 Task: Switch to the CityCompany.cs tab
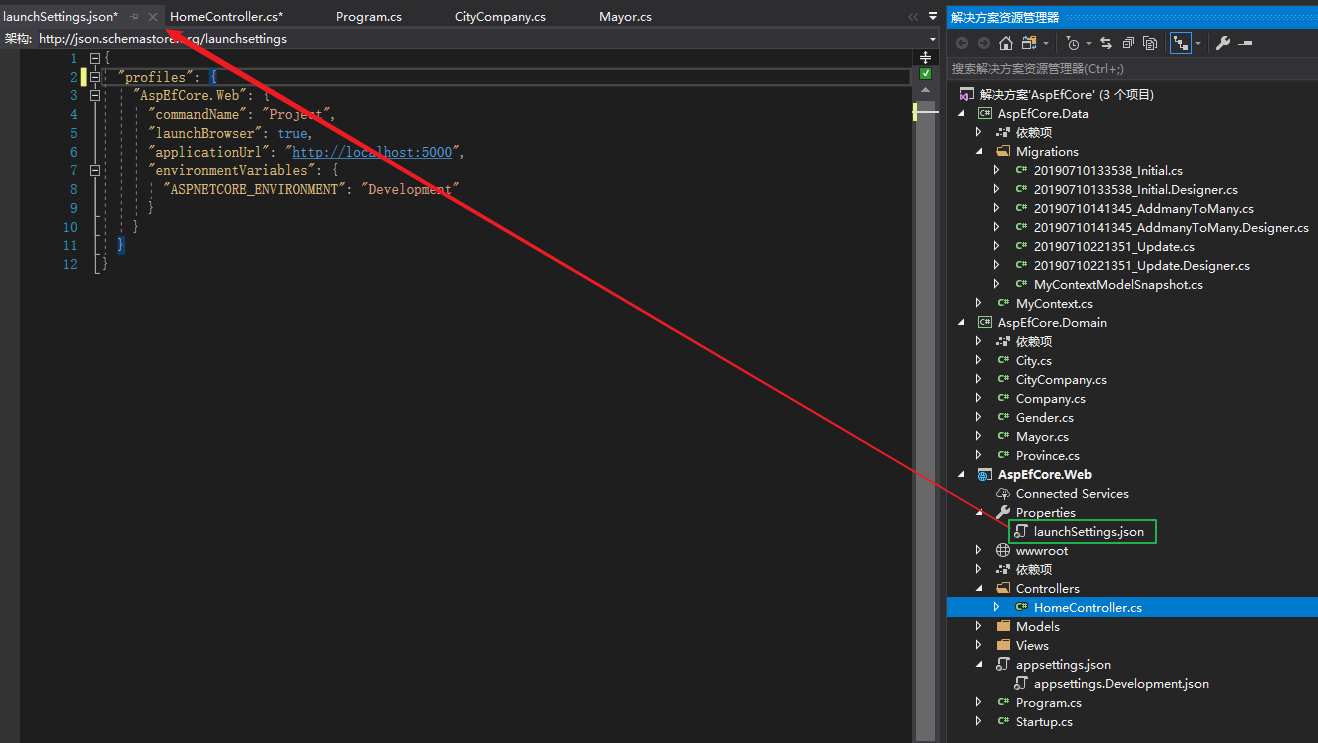500,17
